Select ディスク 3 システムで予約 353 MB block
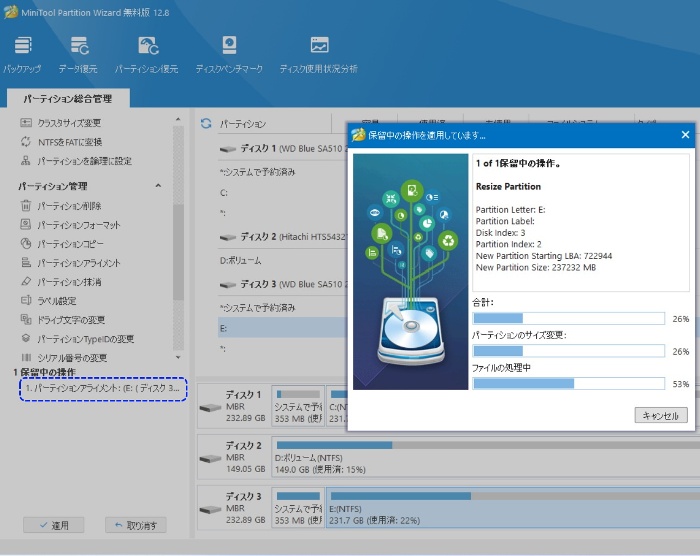This screenshot has height=556, width=700. coord(298,508)
